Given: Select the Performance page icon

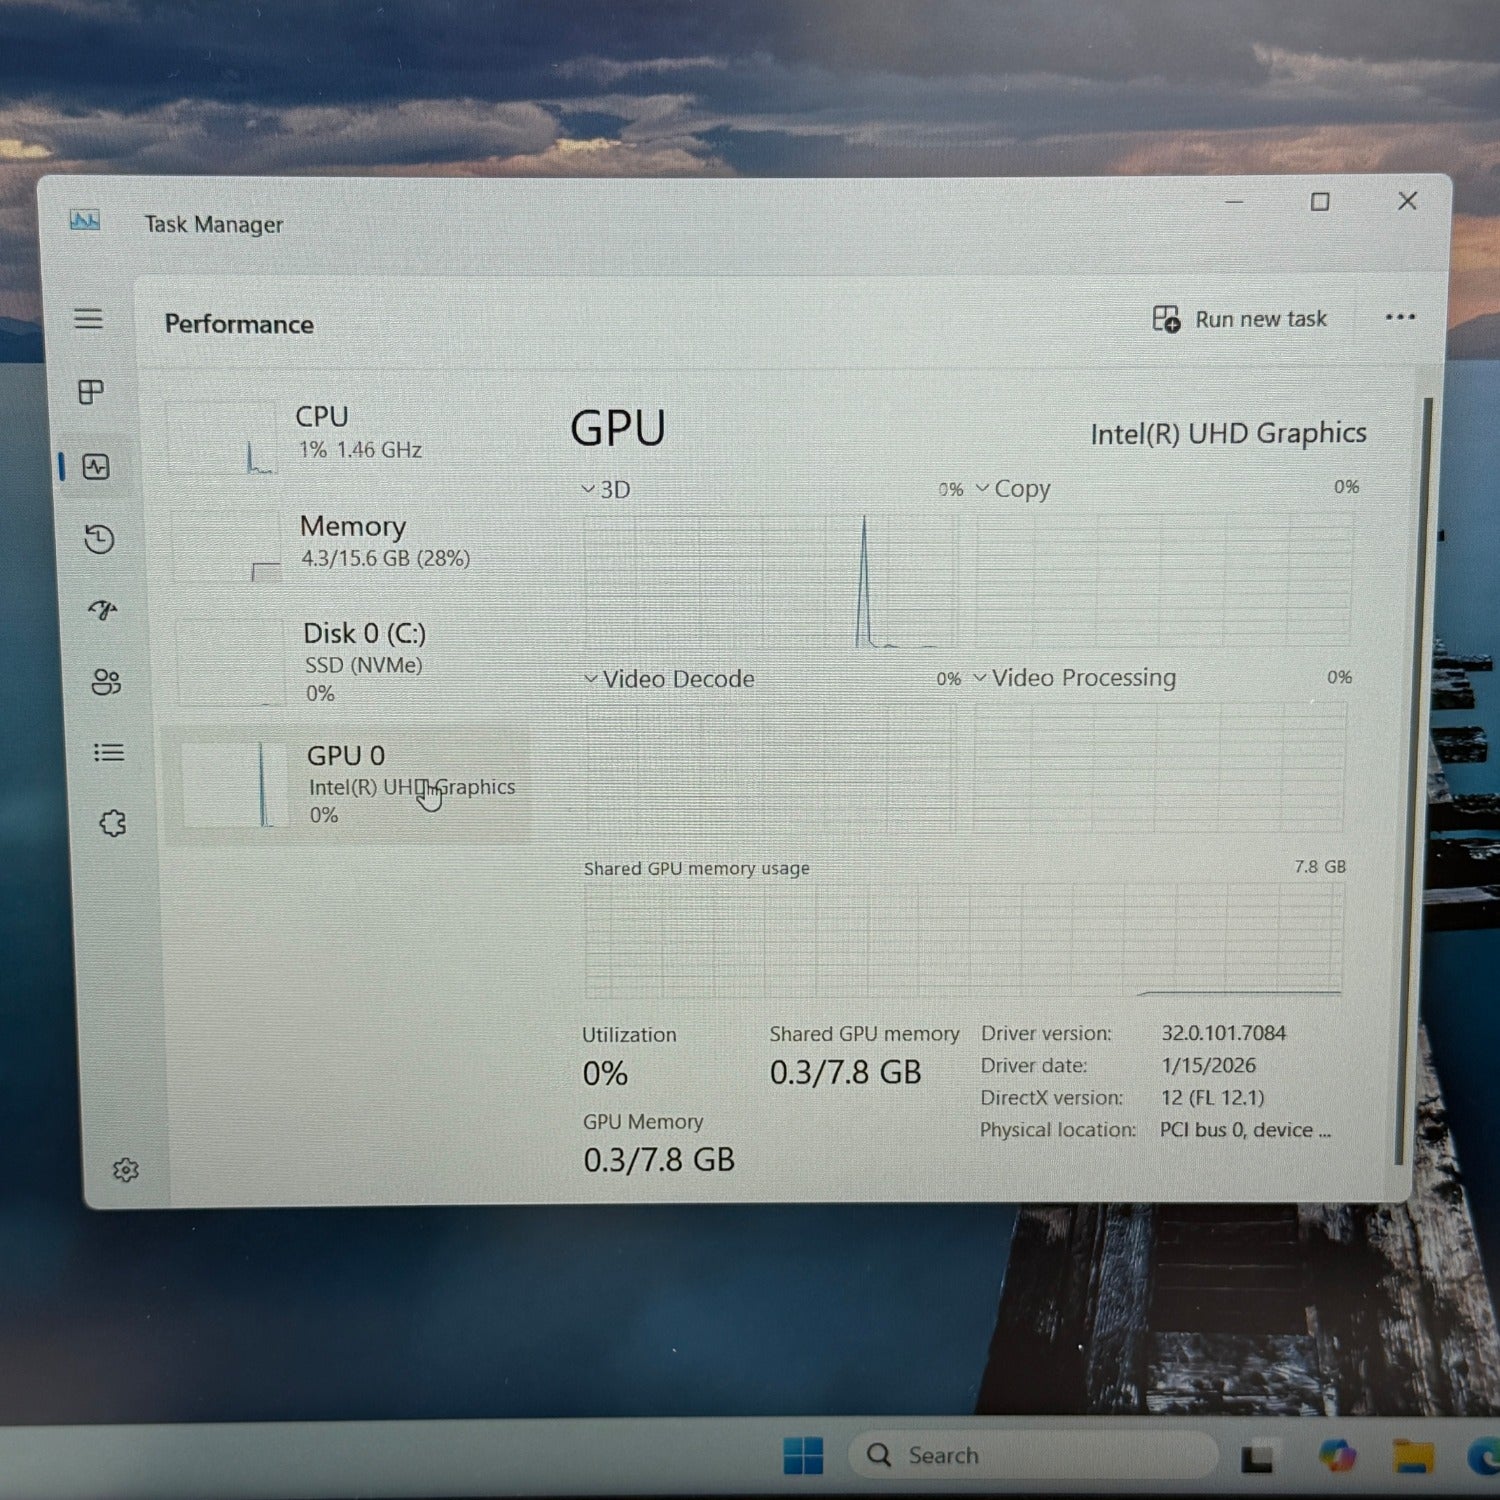Looking at the screenshot, I should (96, 466).
